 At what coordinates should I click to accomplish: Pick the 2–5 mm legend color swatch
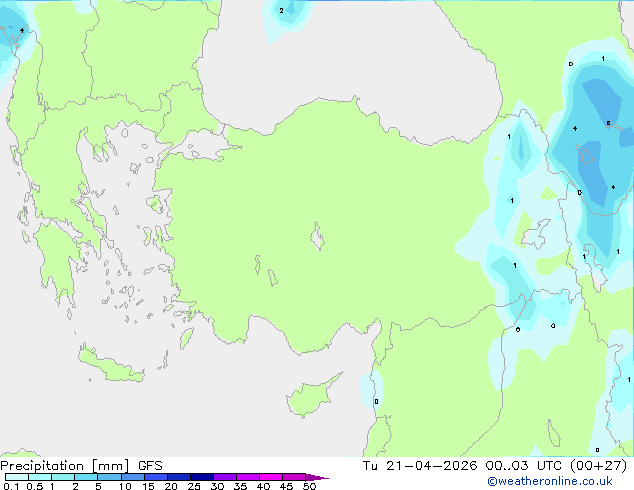[x=86, y=477]
